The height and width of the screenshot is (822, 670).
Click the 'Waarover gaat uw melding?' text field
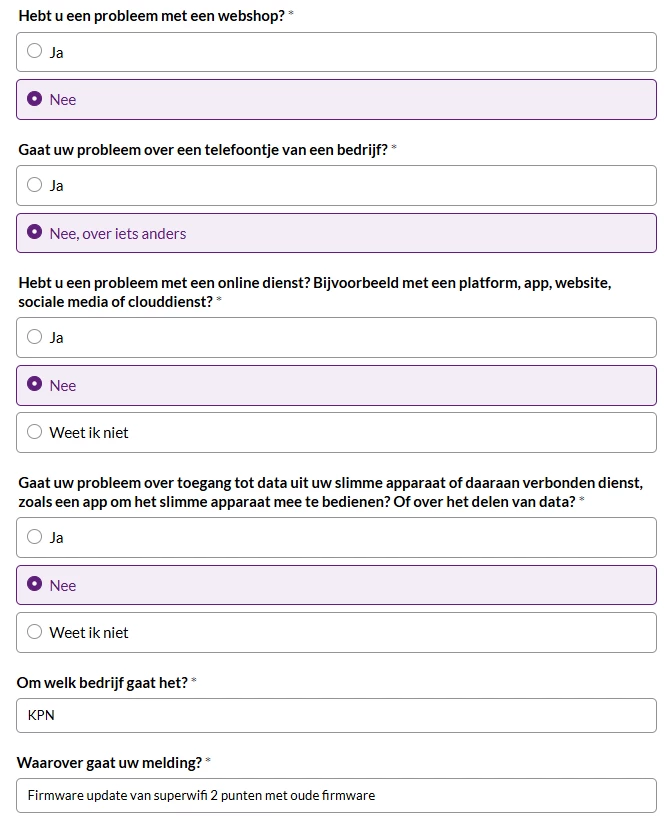click(336, 796)
